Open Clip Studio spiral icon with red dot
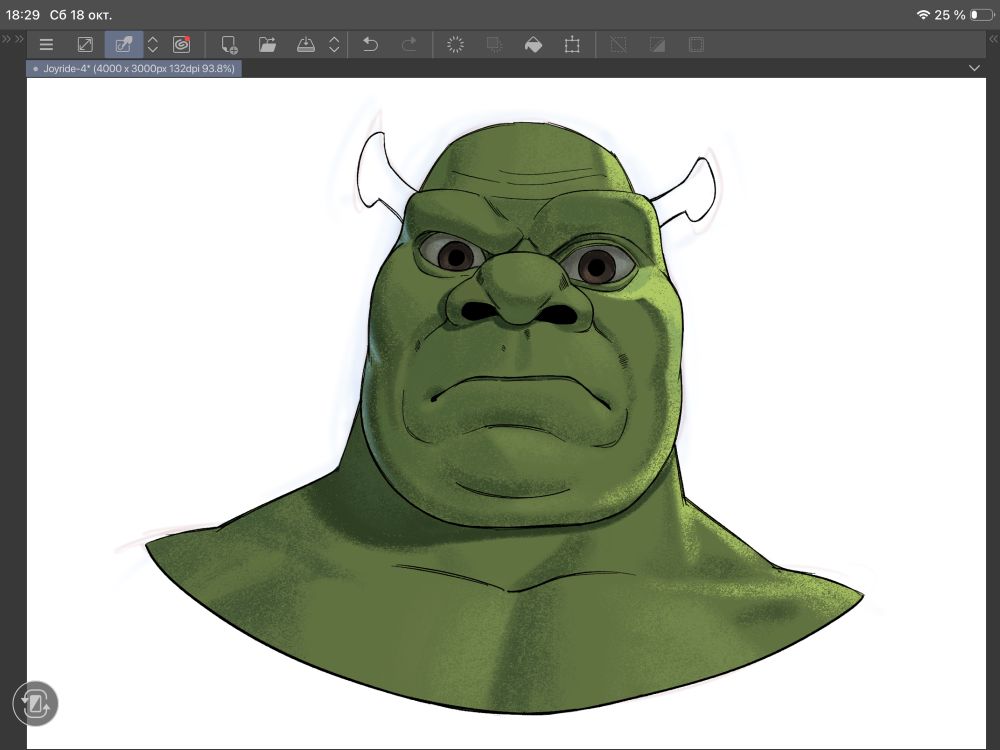Image resolution: width=1000 pixels, height=750 pixels. 181,45
